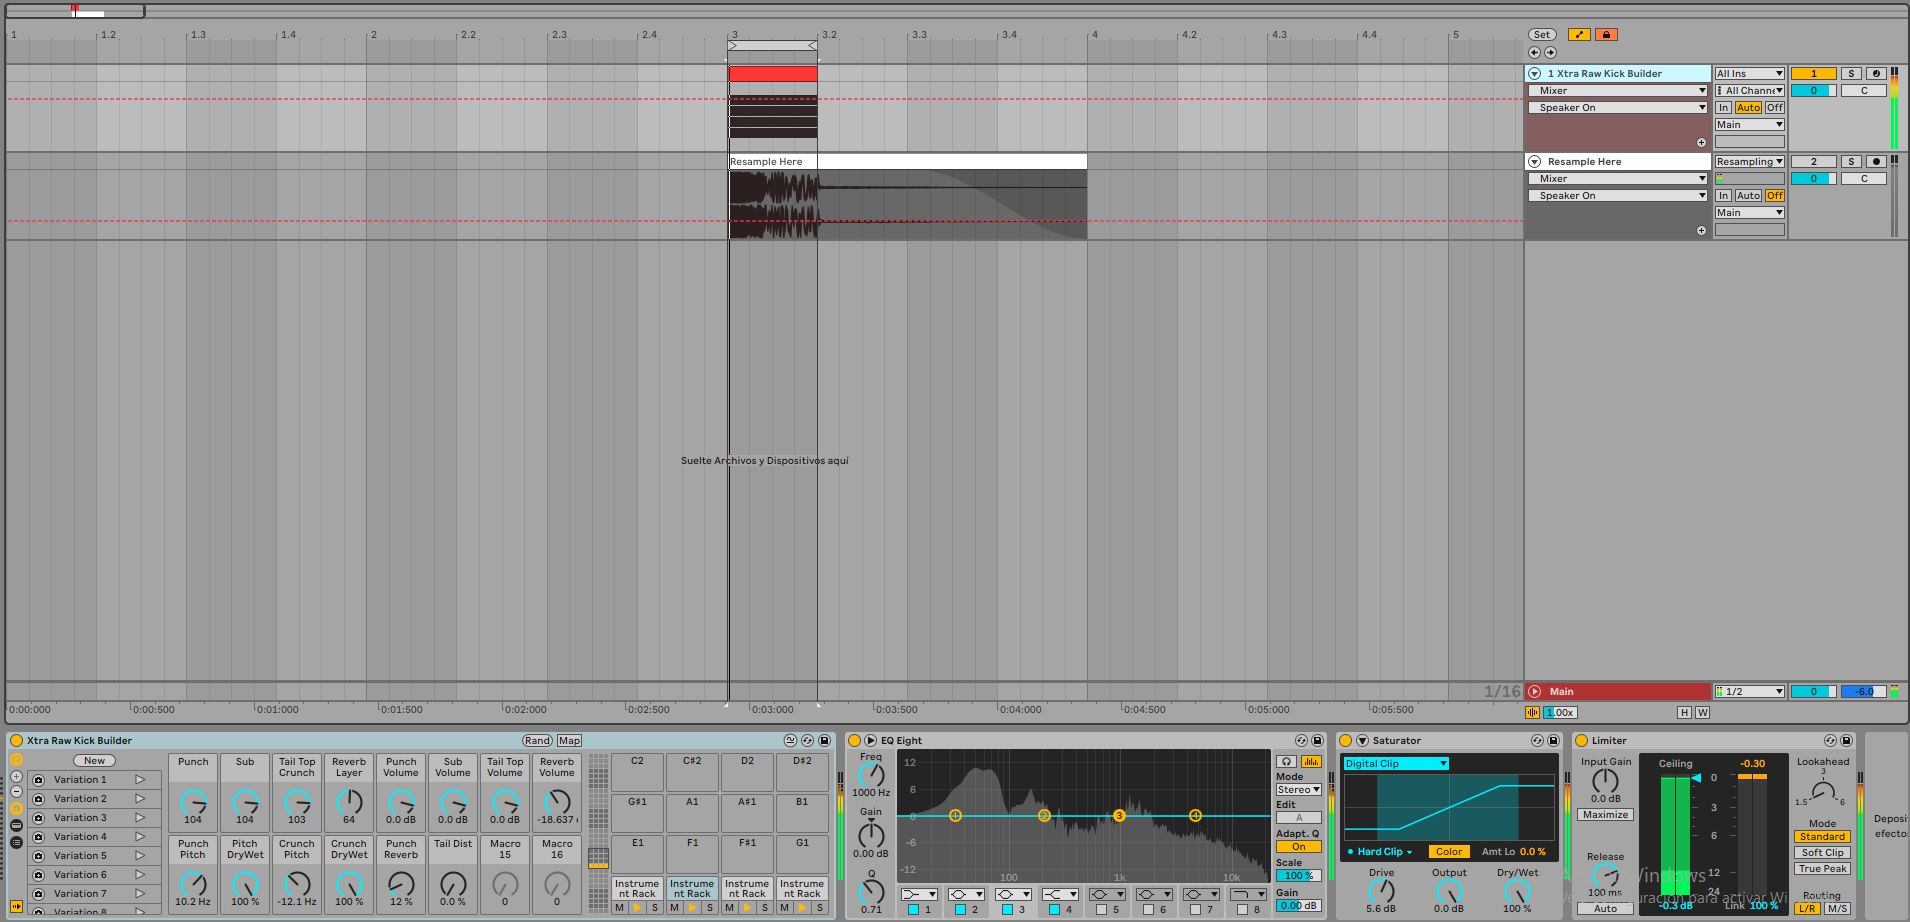Viewport: 1910px width, 922px height.
Task: Enable EQ band 5 checkbox
Action: click(1101, 910)
